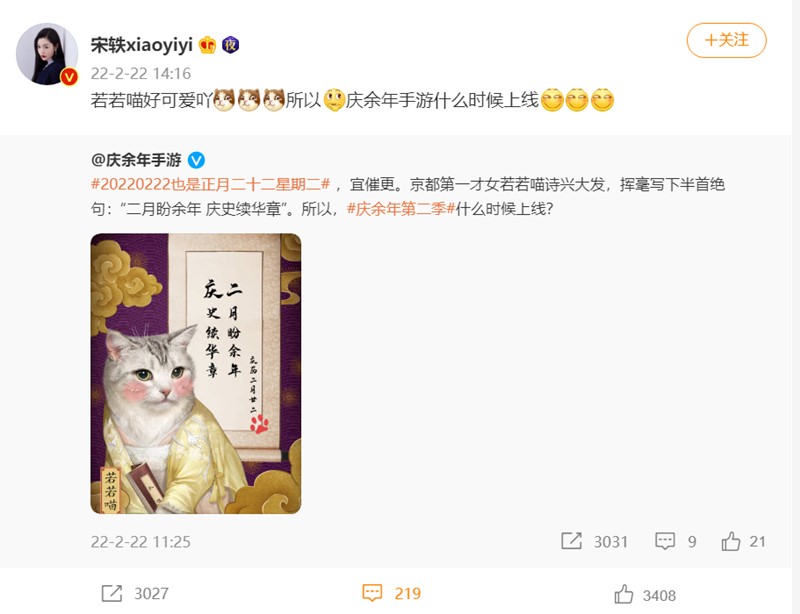Click the blue verified badge beside 庆余年手游
Viewport: 800px width, 614px height.
(x=196, y=160)
